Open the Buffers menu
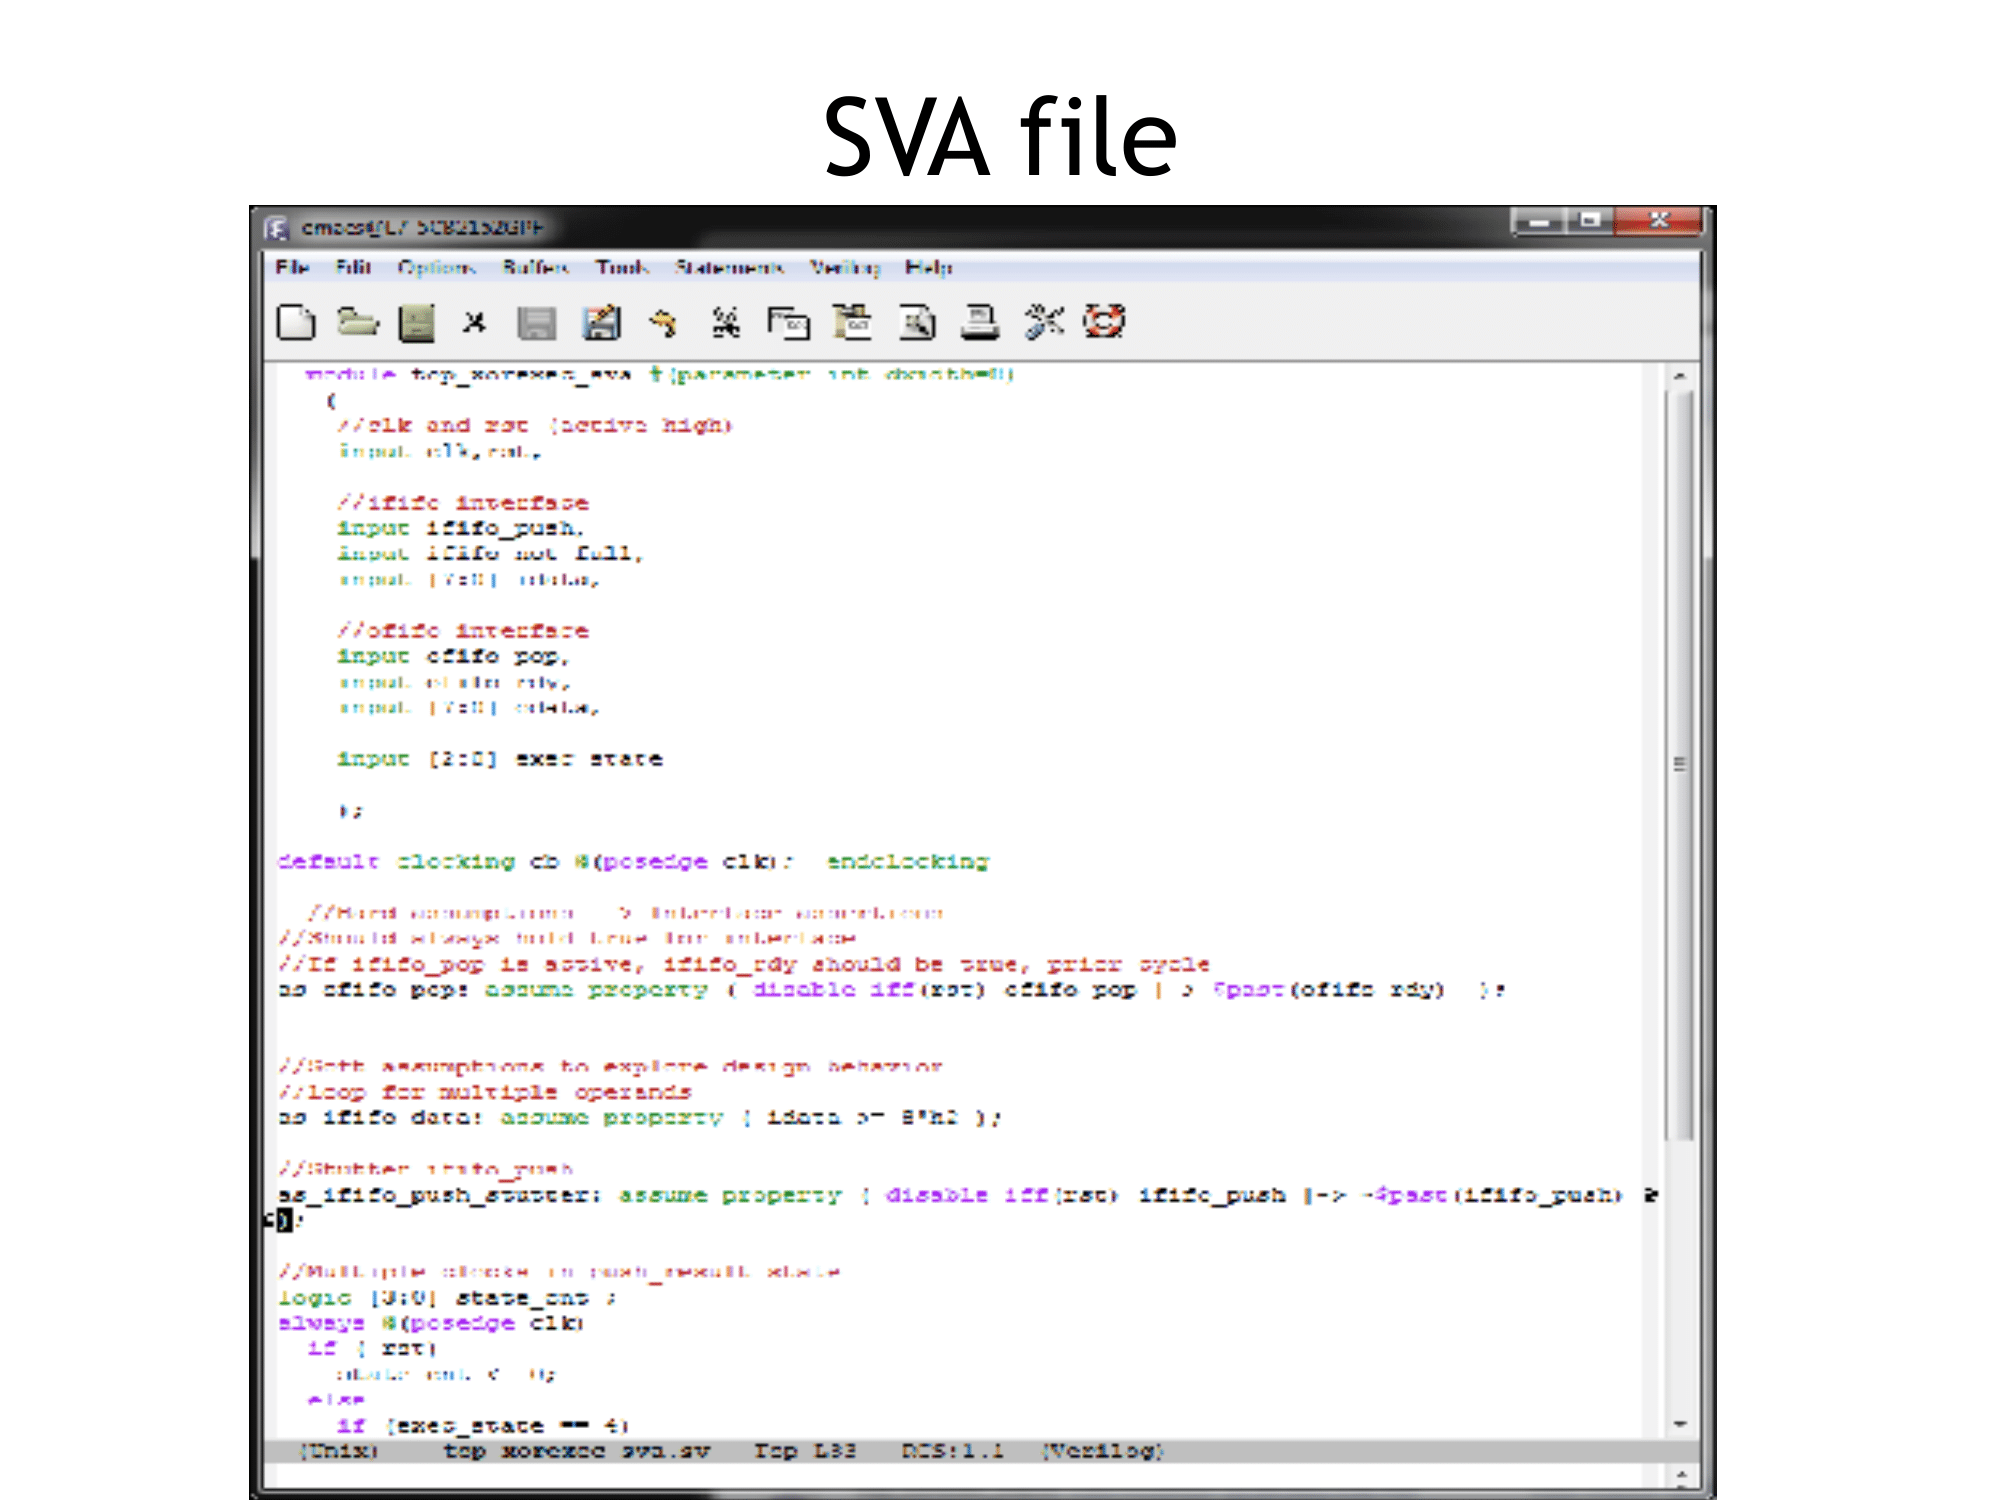The height and width of the screenshot is (1500, 2000). (536, 267)
